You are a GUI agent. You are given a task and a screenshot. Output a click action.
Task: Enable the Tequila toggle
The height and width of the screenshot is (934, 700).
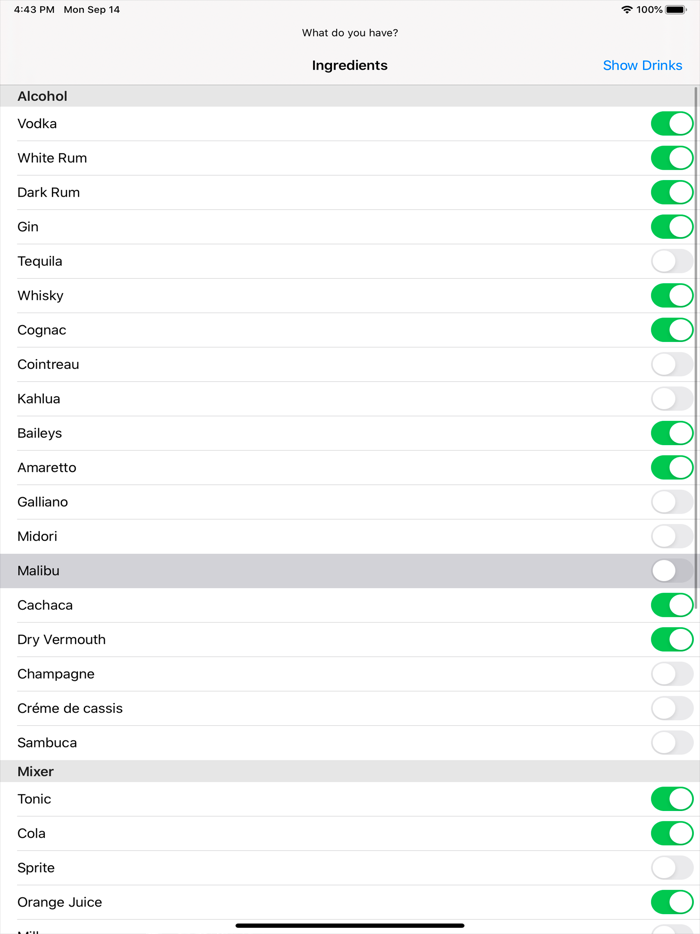[x=672, y=261]
